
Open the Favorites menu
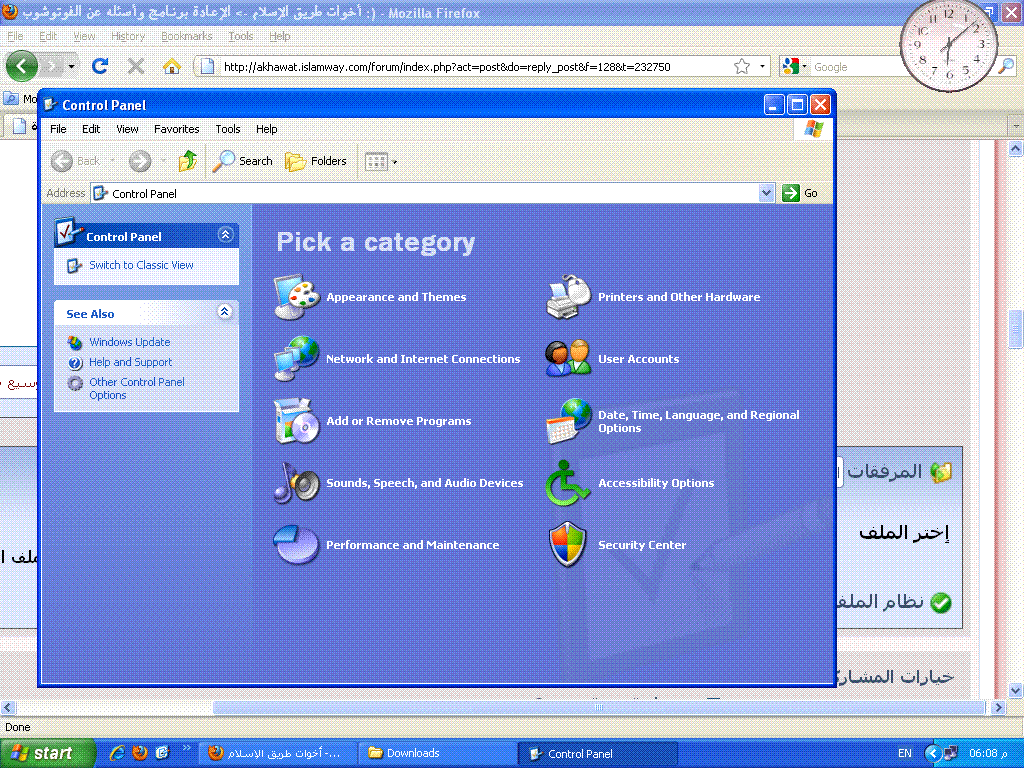click(176, 129)
